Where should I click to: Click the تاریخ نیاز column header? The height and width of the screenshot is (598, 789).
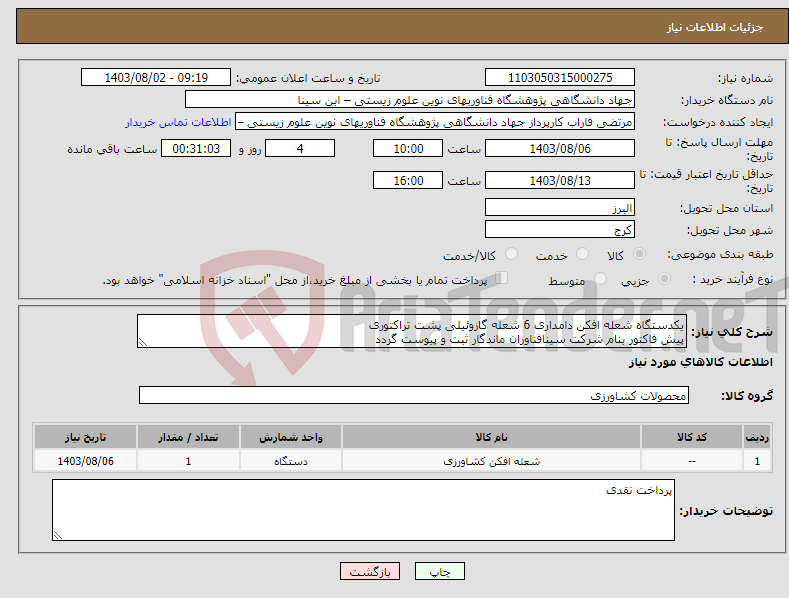(x=86, y=437)
